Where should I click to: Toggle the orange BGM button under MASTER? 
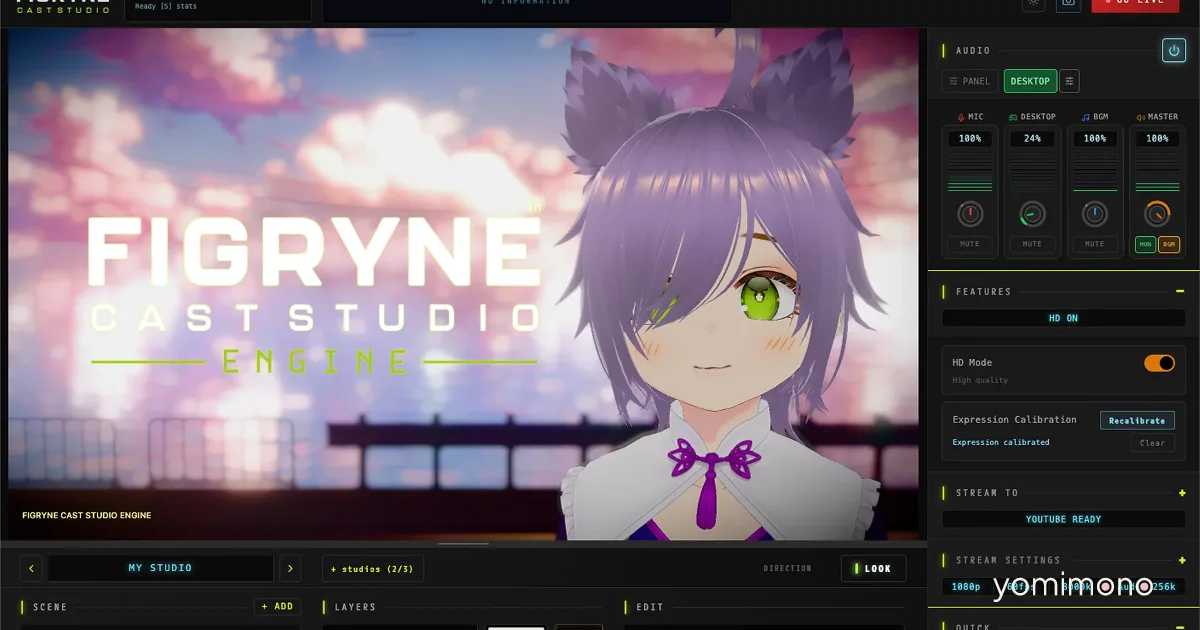click(1169, 244)
